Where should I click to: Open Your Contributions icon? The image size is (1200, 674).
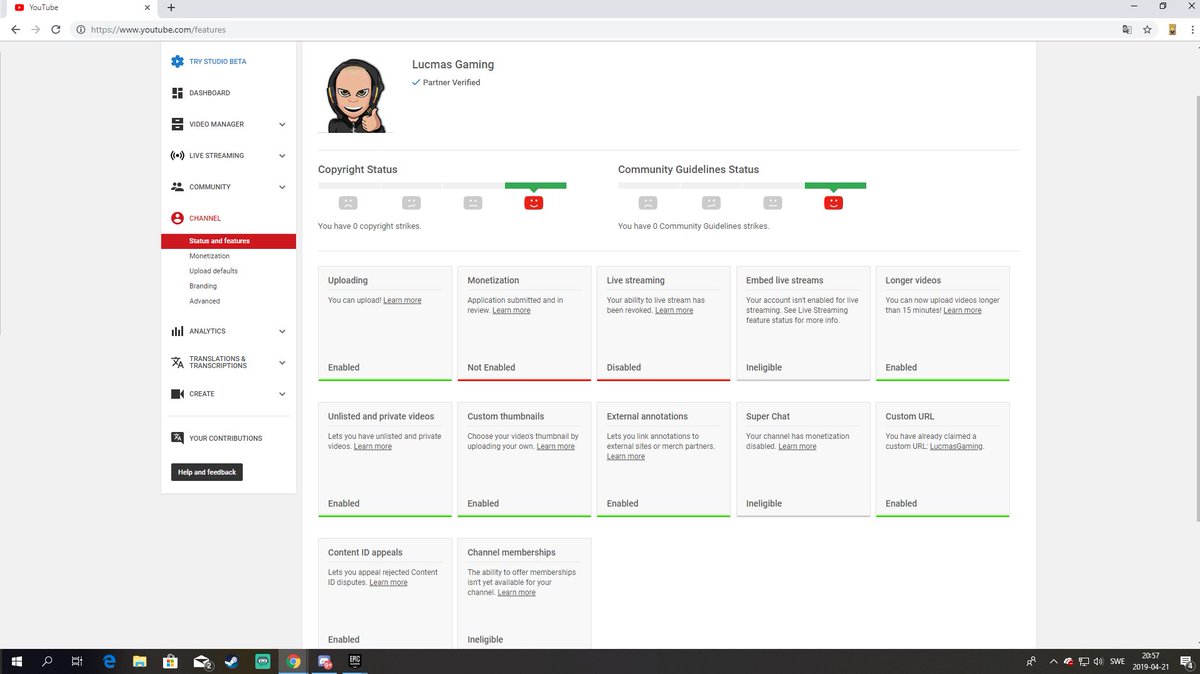coord(177,438)
